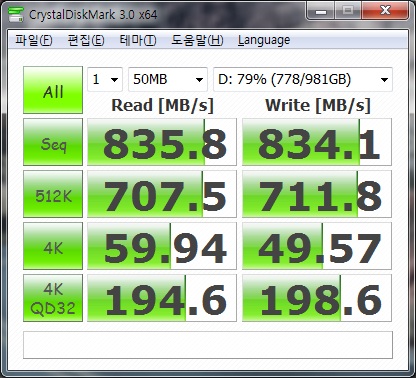Open the 편집(E) menu
The image size is (416, 378).
click(86, 40)
